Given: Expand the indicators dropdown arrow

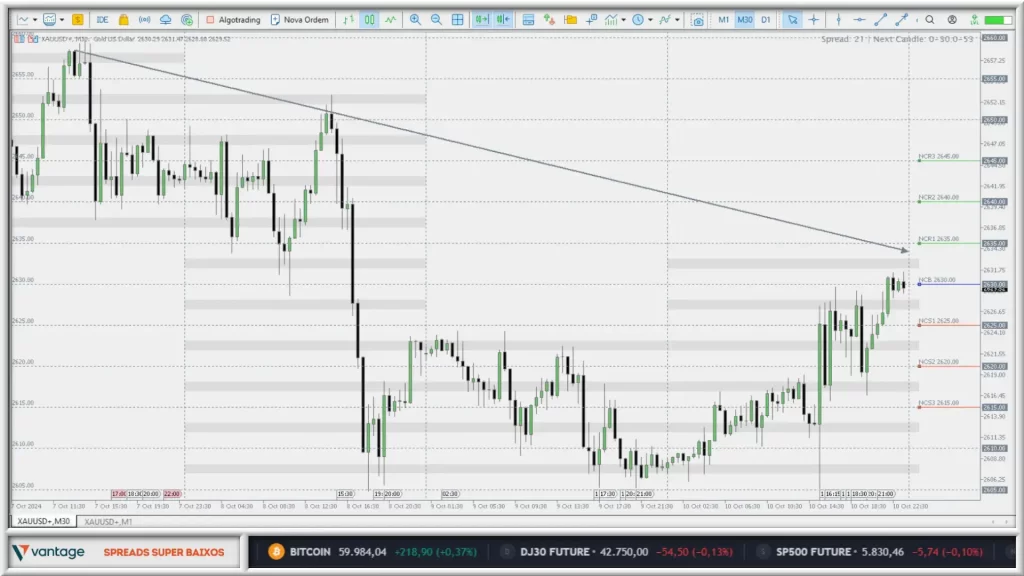Looking at the screenshot, I should coord(621,19).
